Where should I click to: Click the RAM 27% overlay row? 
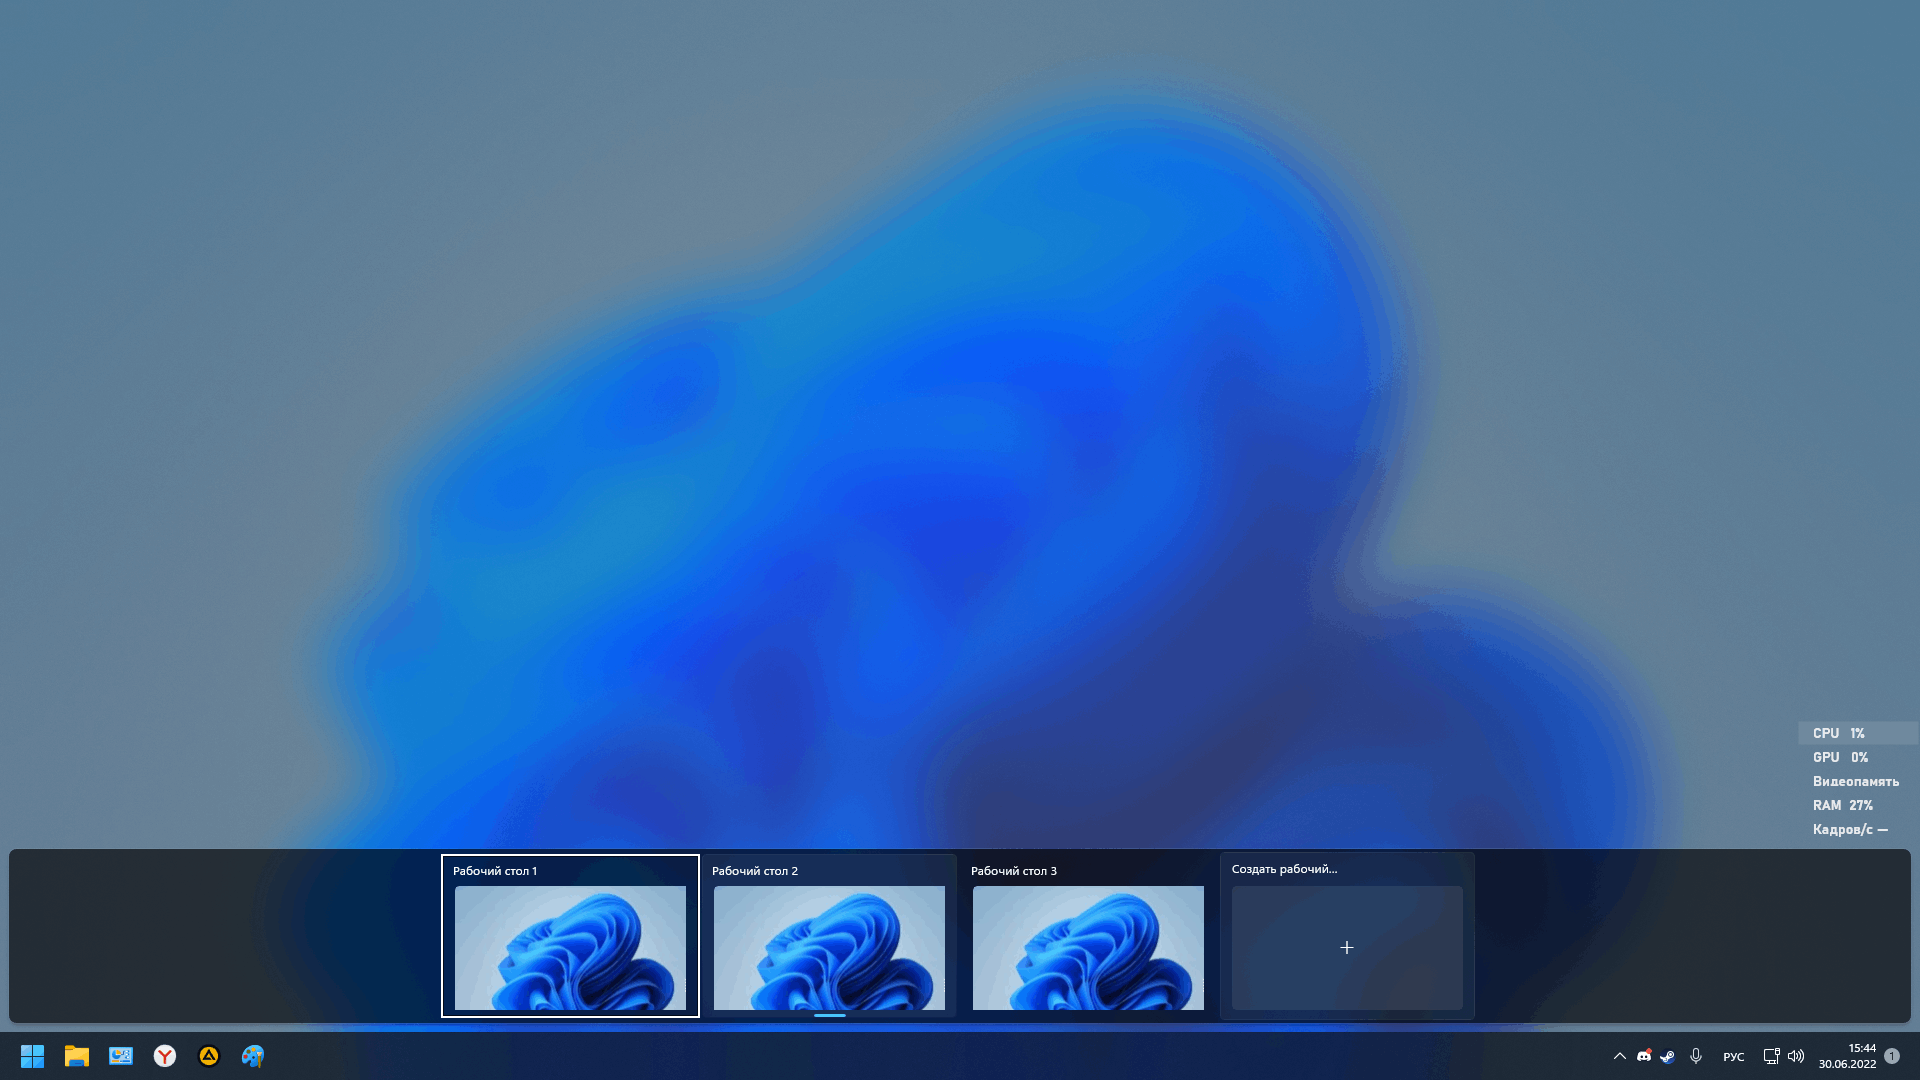coord(1858,805)
